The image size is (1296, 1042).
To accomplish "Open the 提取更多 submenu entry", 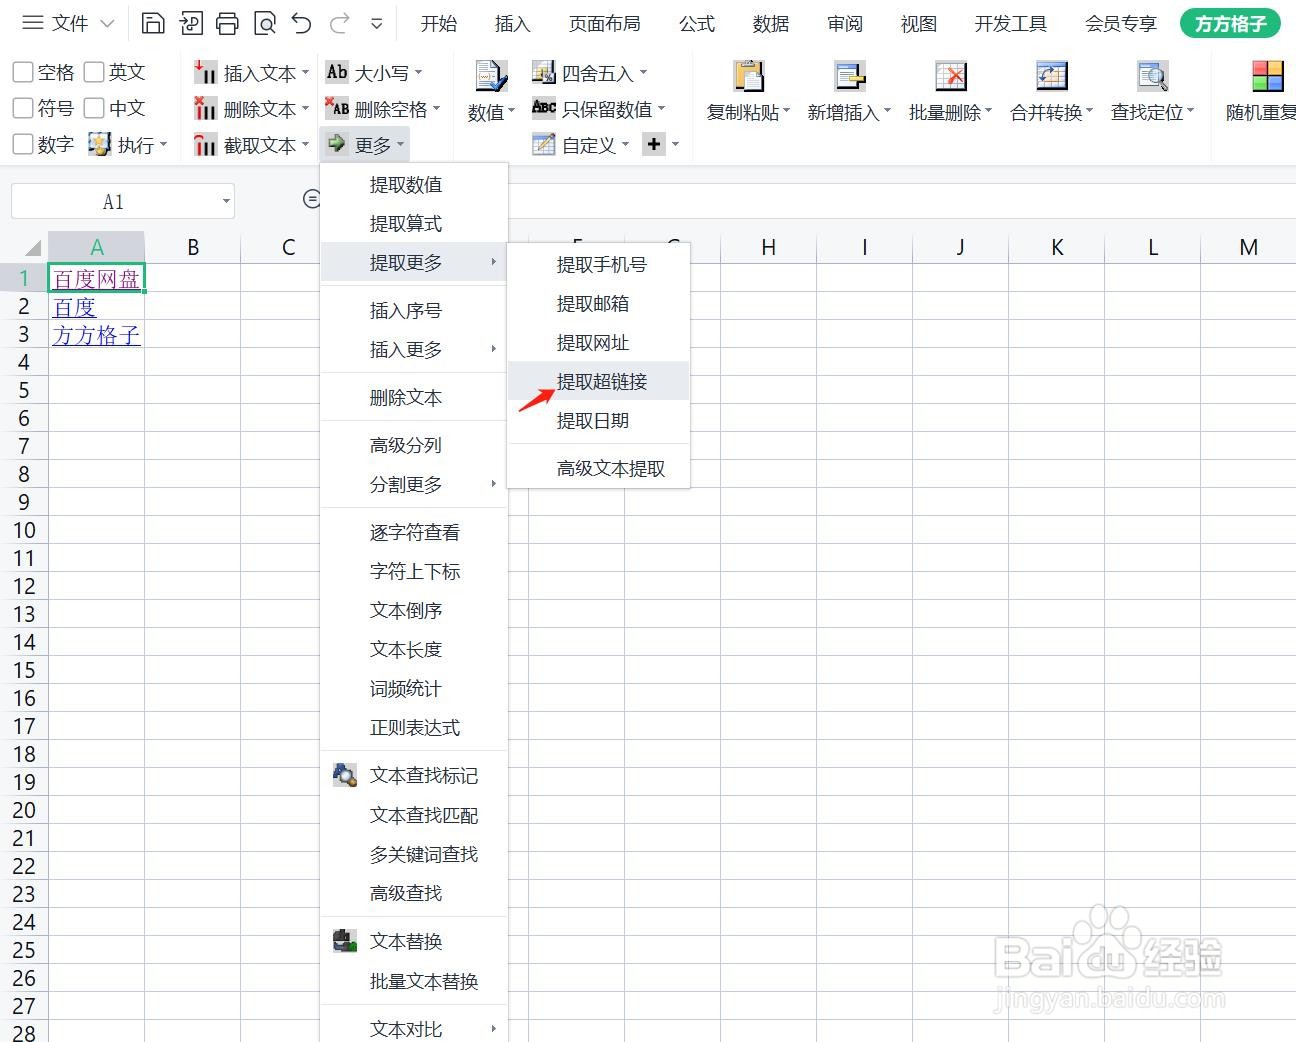I will point(414,262).
